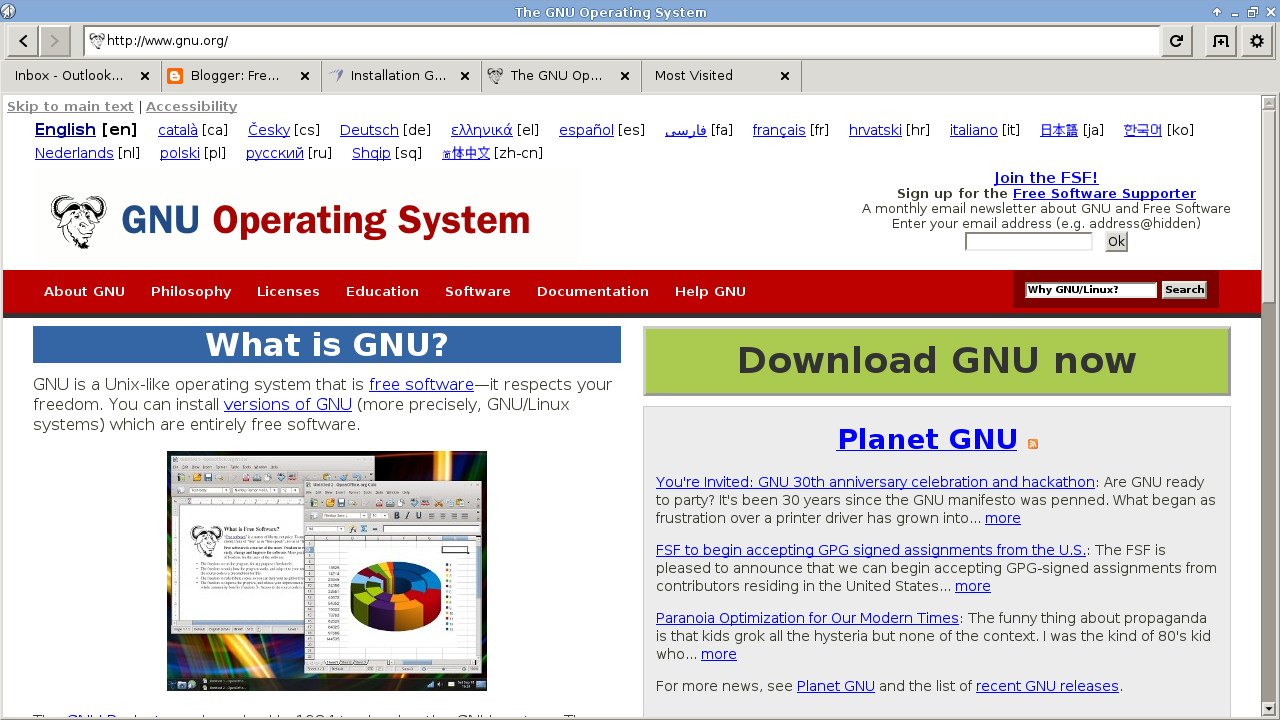The image size is (1280, 720).
Task: Click the Planet GNU RSS feed icon
Action: click(1033, 444)
